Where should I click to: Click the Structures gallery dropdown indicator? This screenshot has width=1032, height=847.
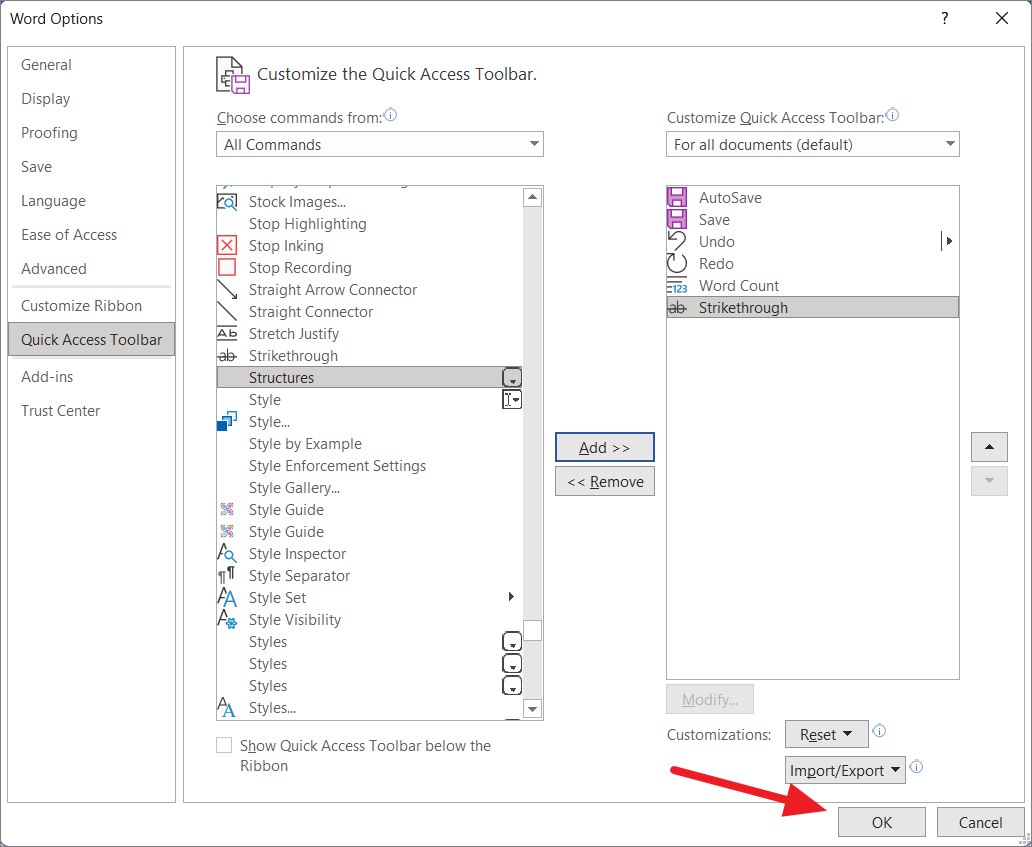(x=512, y=378)
